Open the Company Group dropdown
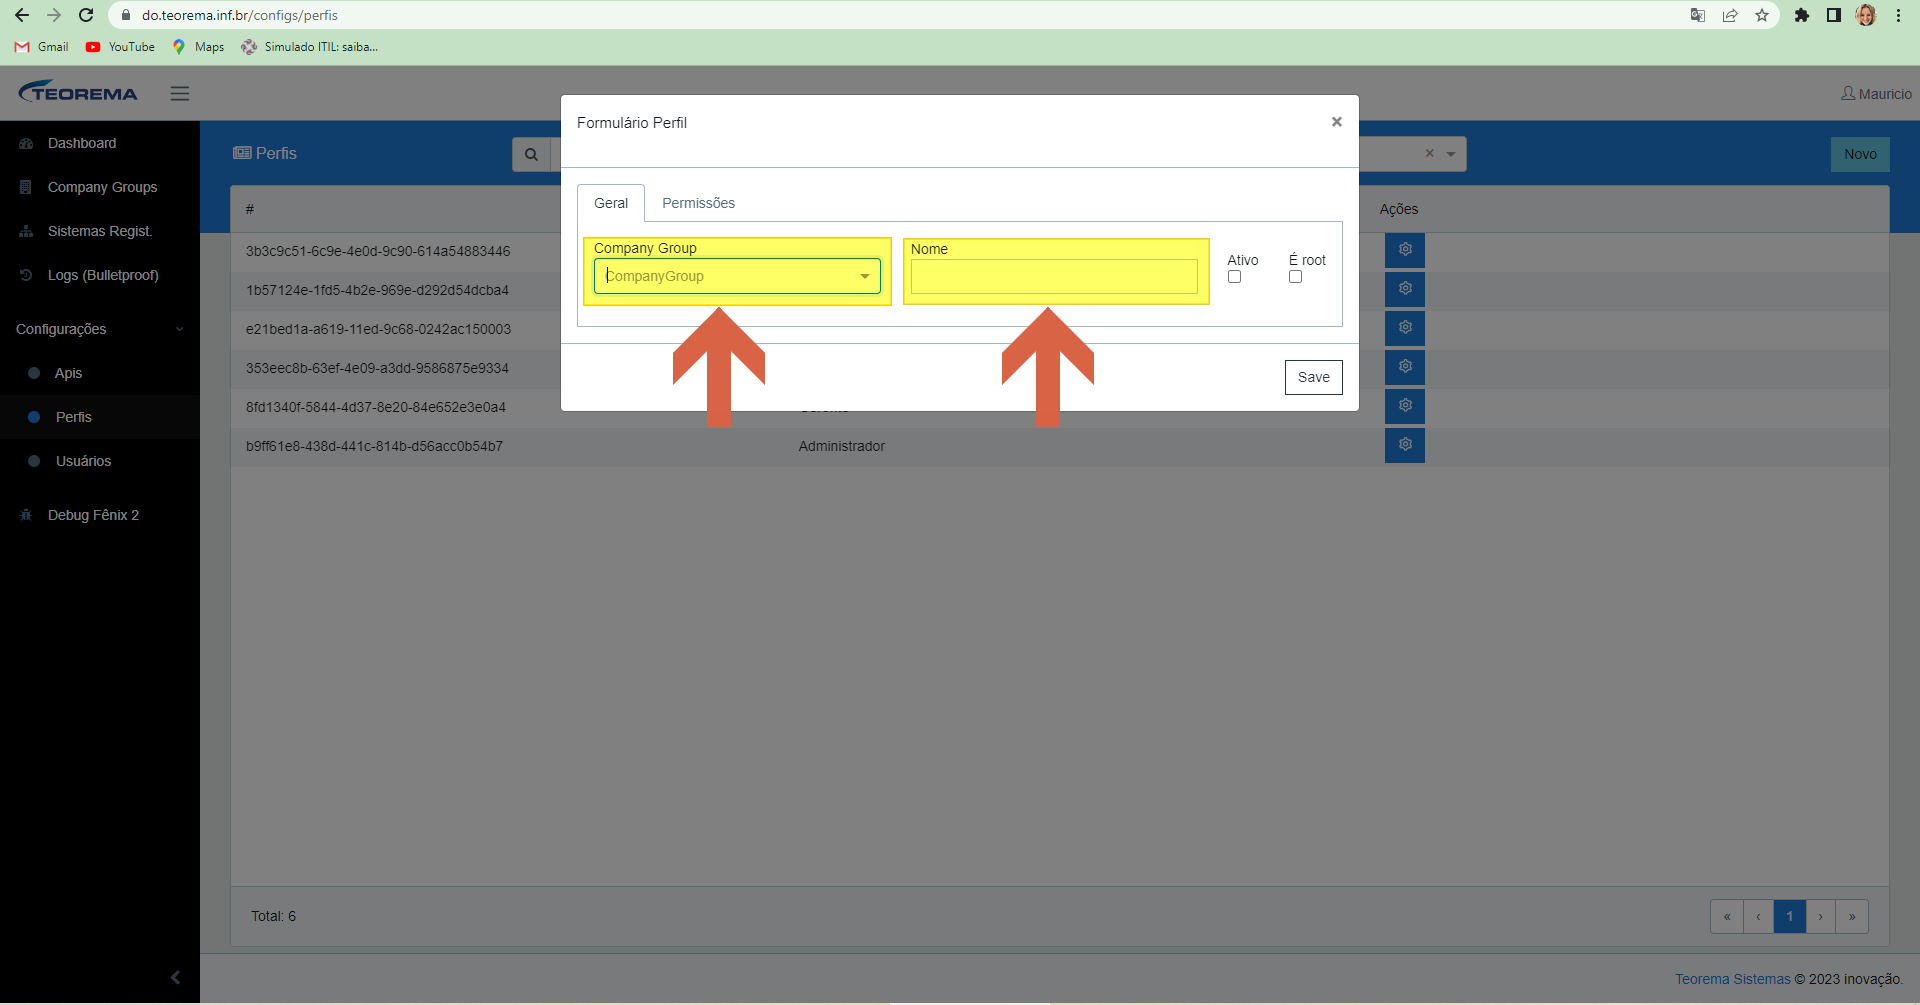The height and width of the screenshot is (1005, 1920). [737, 276]
